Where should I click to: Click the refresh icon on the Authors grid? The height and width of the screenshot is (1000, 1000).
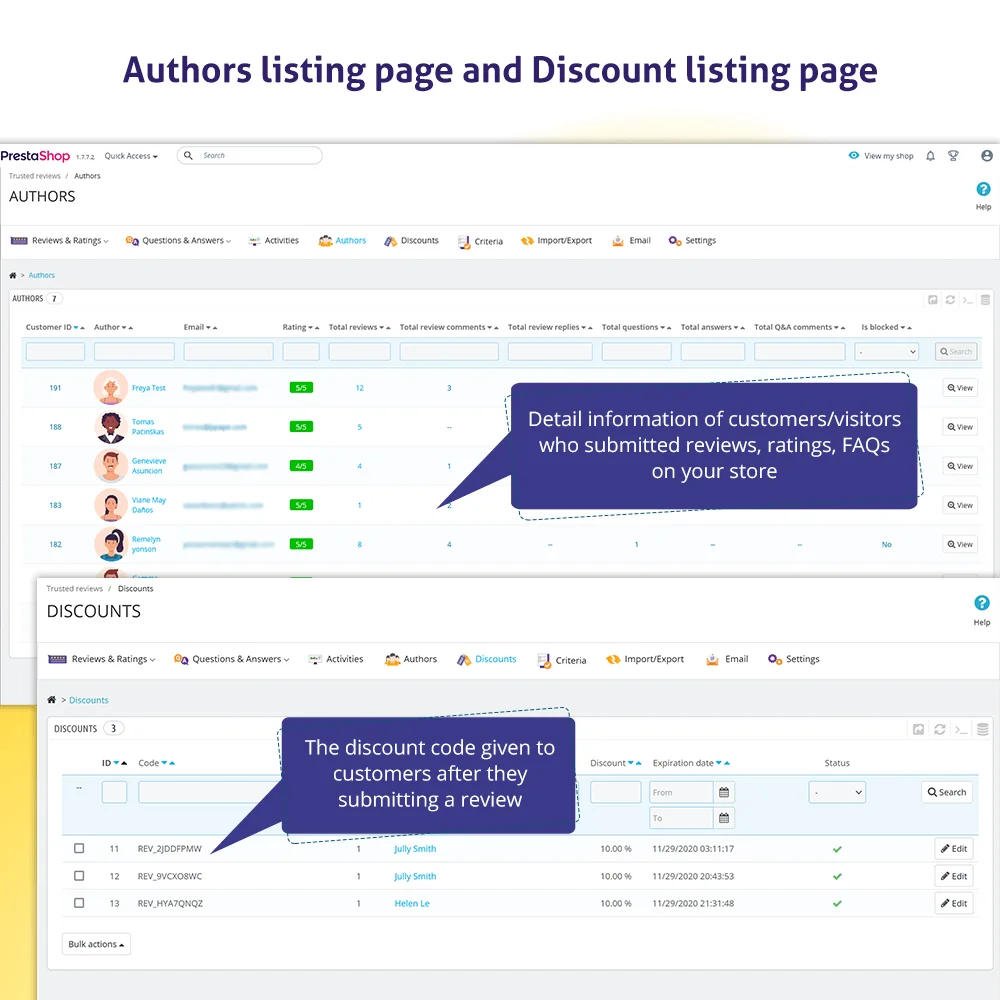950,299
